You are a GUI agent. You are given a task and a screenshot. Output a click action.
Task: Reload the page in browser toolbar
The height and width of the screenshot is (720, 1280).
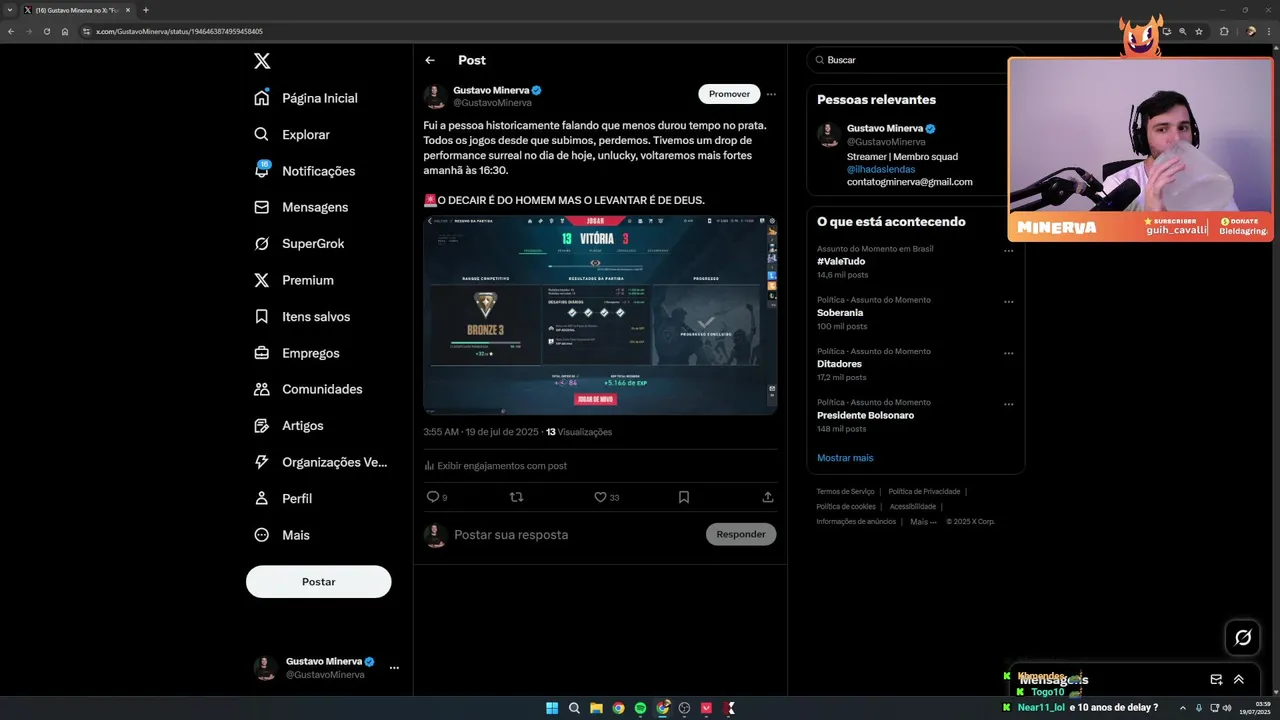point(46,32)
